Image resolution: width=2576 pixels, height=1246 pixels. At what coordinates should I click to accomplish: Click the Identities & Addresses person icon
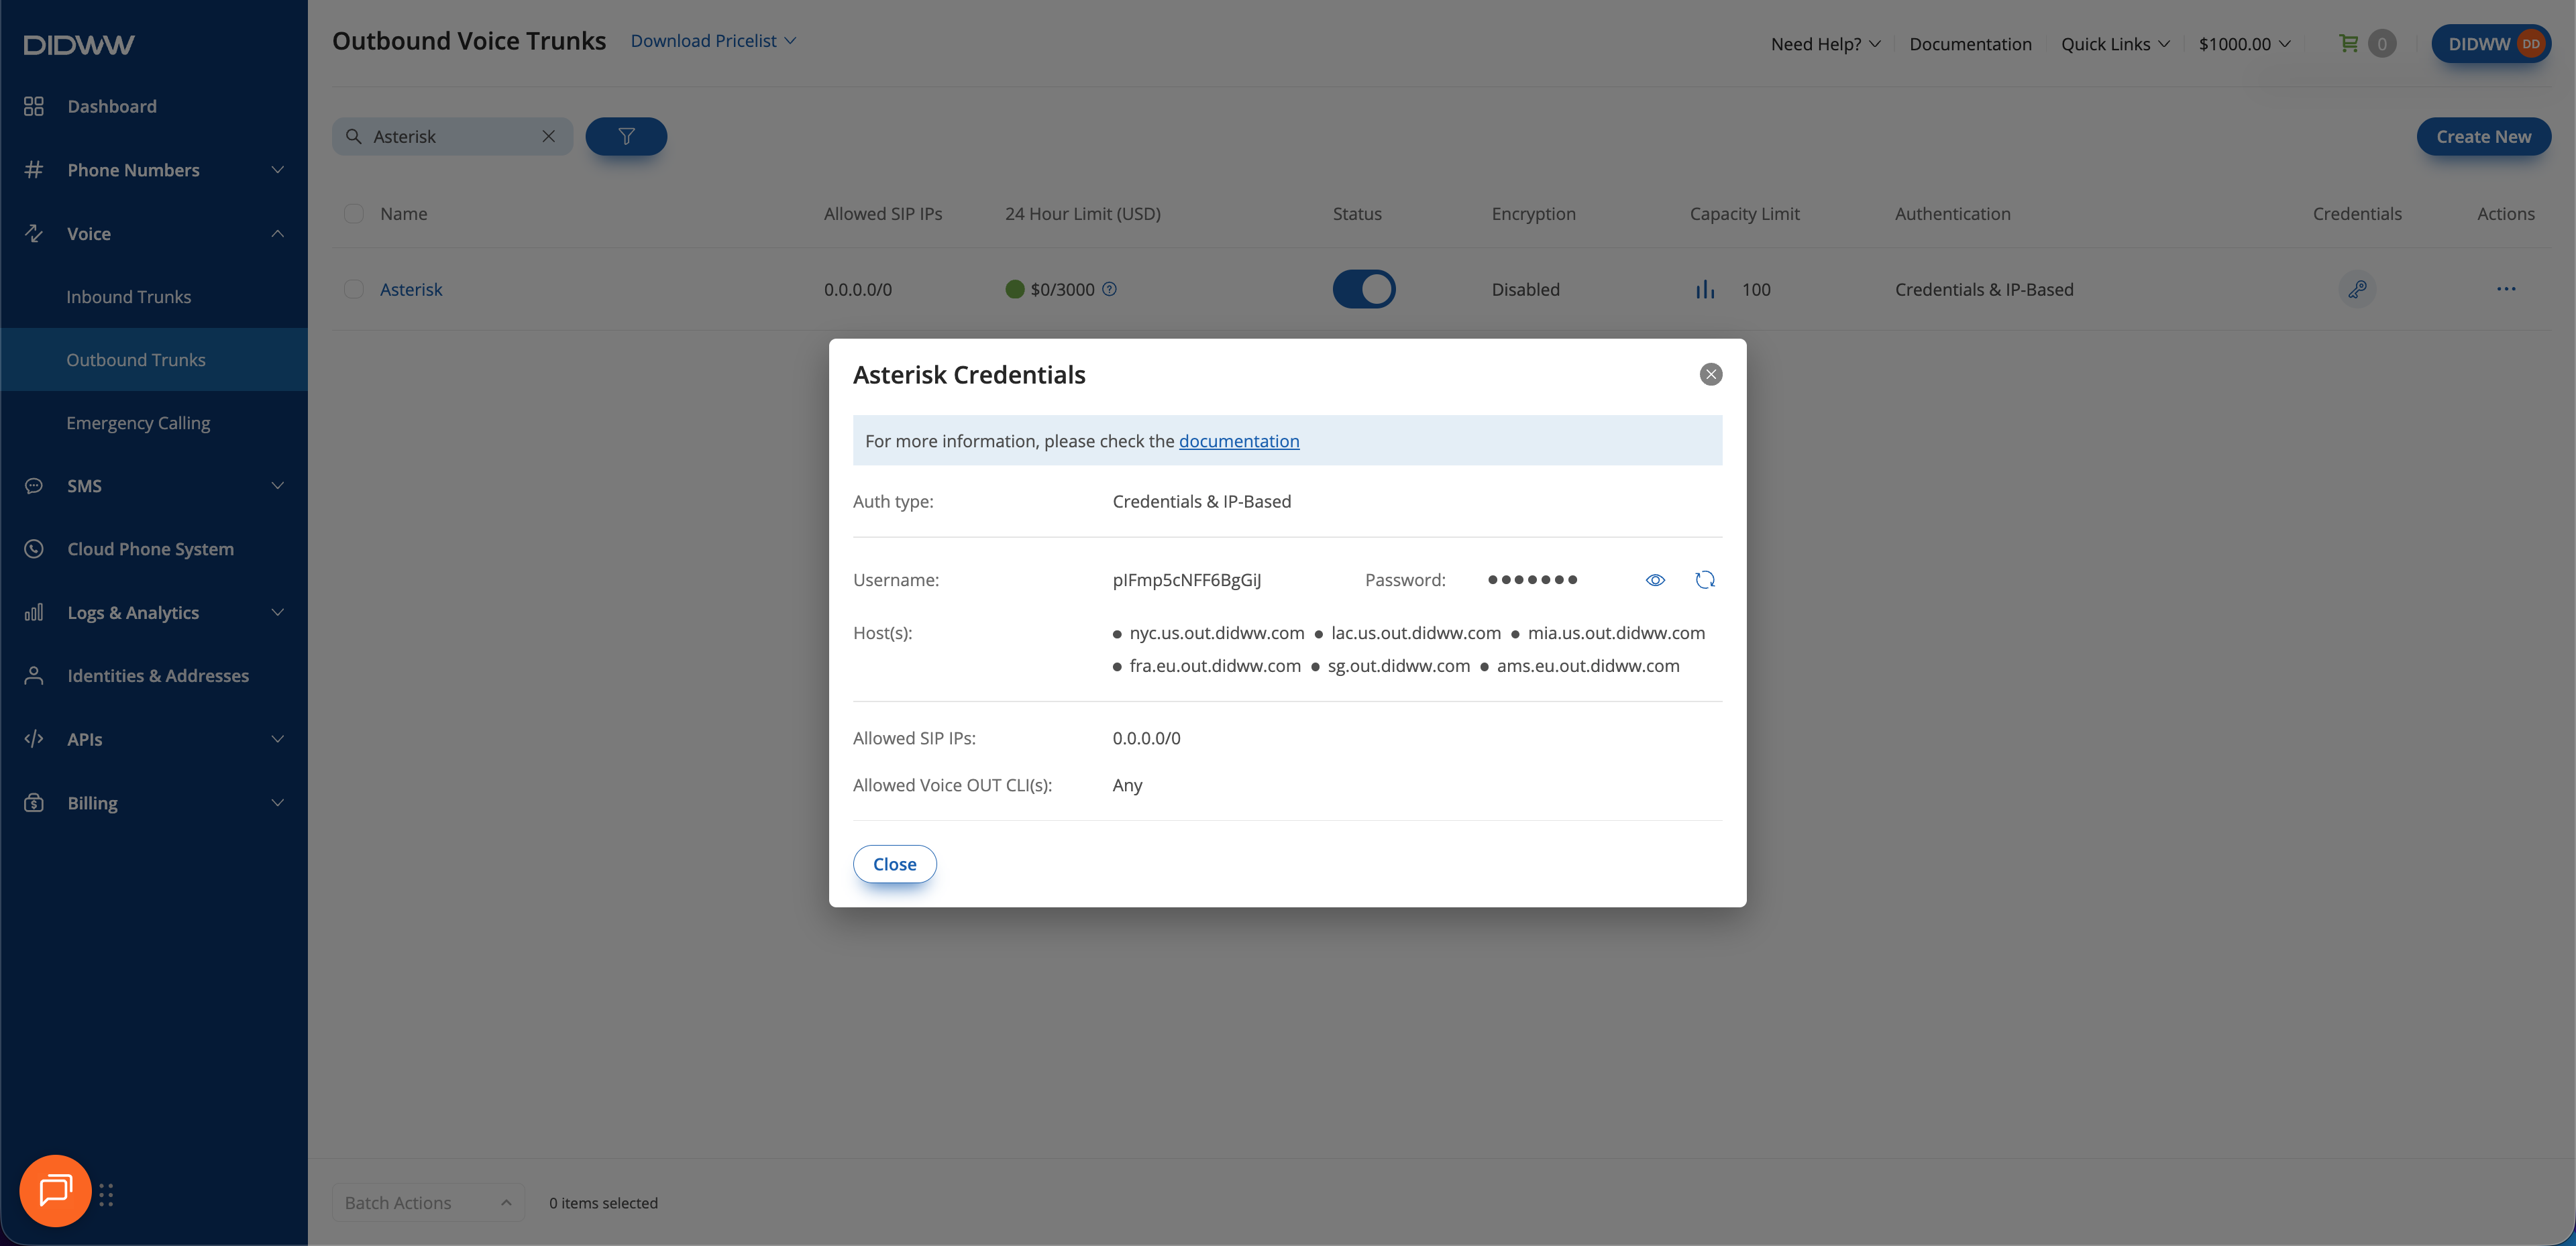point(34,676)
